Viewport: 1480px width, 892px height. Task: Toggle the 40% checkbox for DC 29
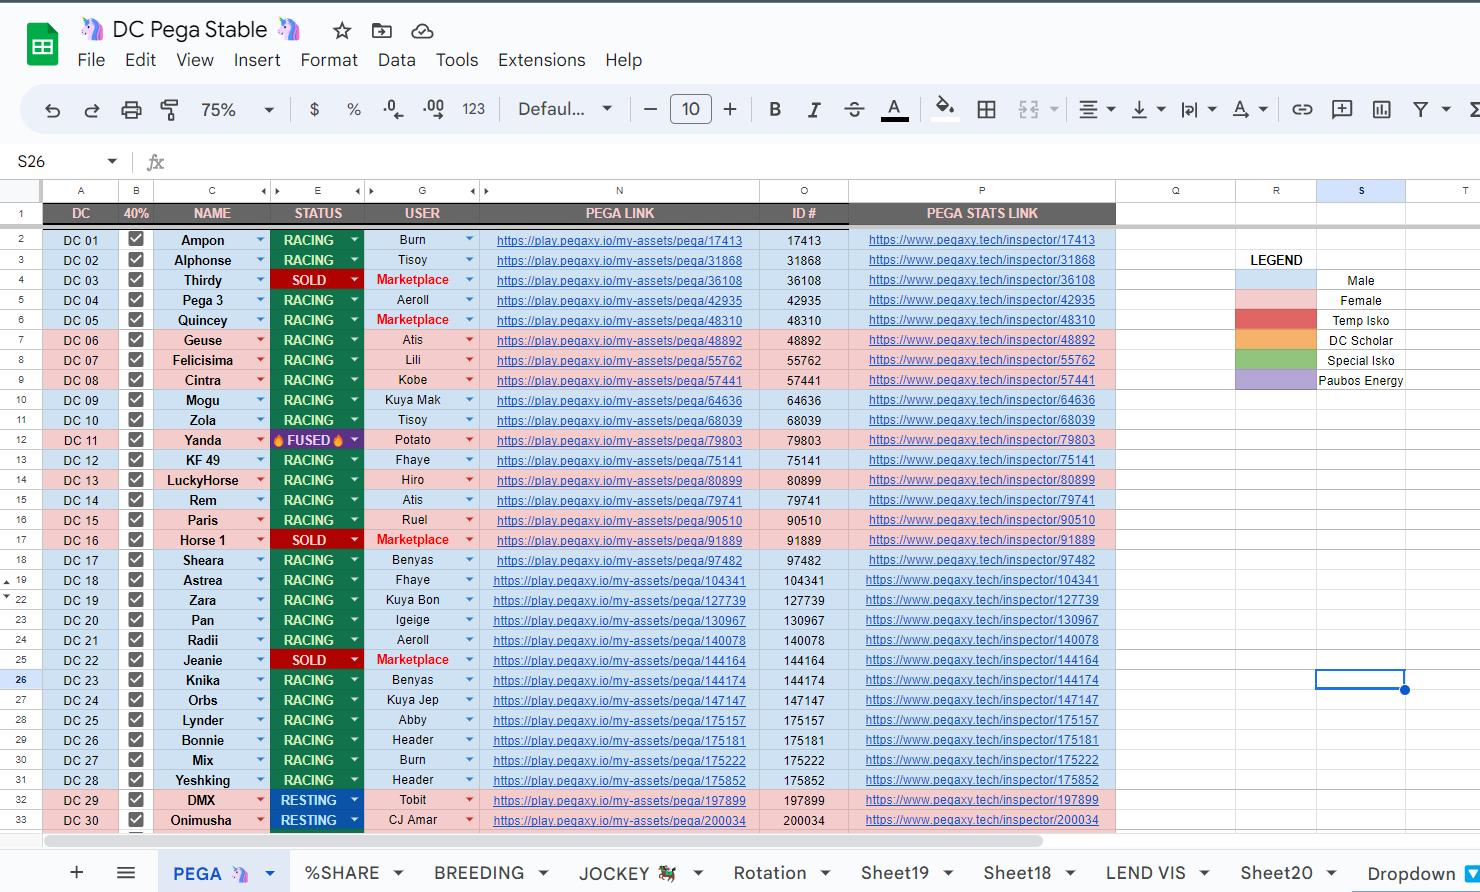(136, 799)
